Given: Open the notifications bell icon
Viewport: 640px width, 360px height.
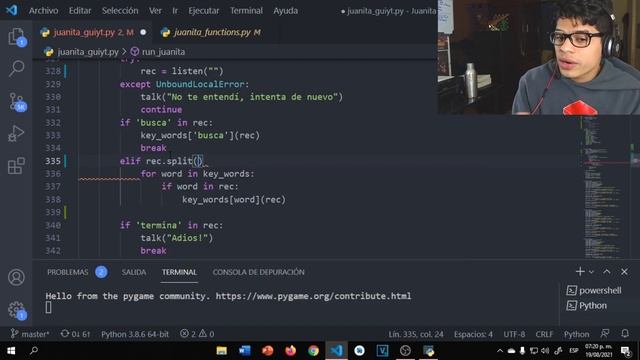Looking at the screenshot, I should tap(625, 334).
